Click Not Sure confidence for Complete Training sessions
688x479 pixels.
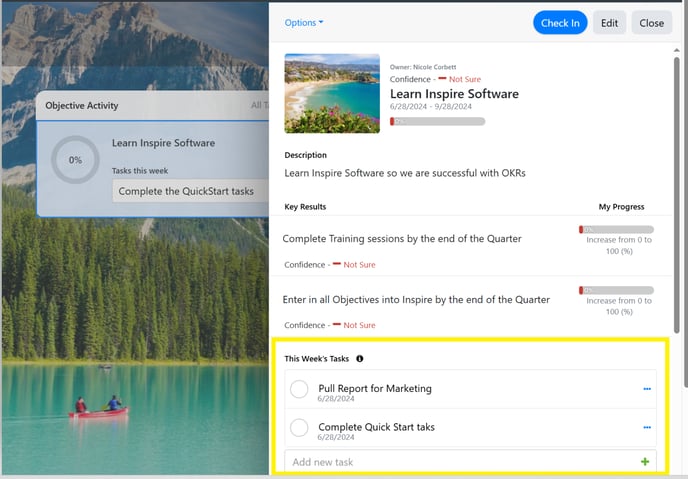click(359, 265)
